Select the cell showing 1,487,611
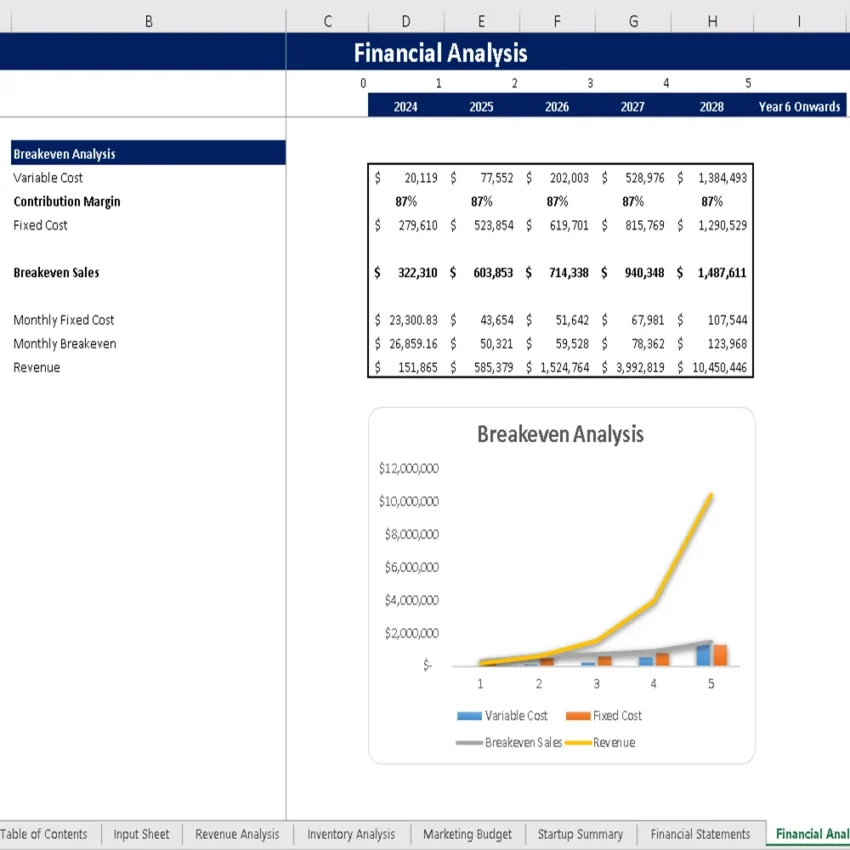The height and width of the screenshot is (850, 850). (x=718, y=272)
